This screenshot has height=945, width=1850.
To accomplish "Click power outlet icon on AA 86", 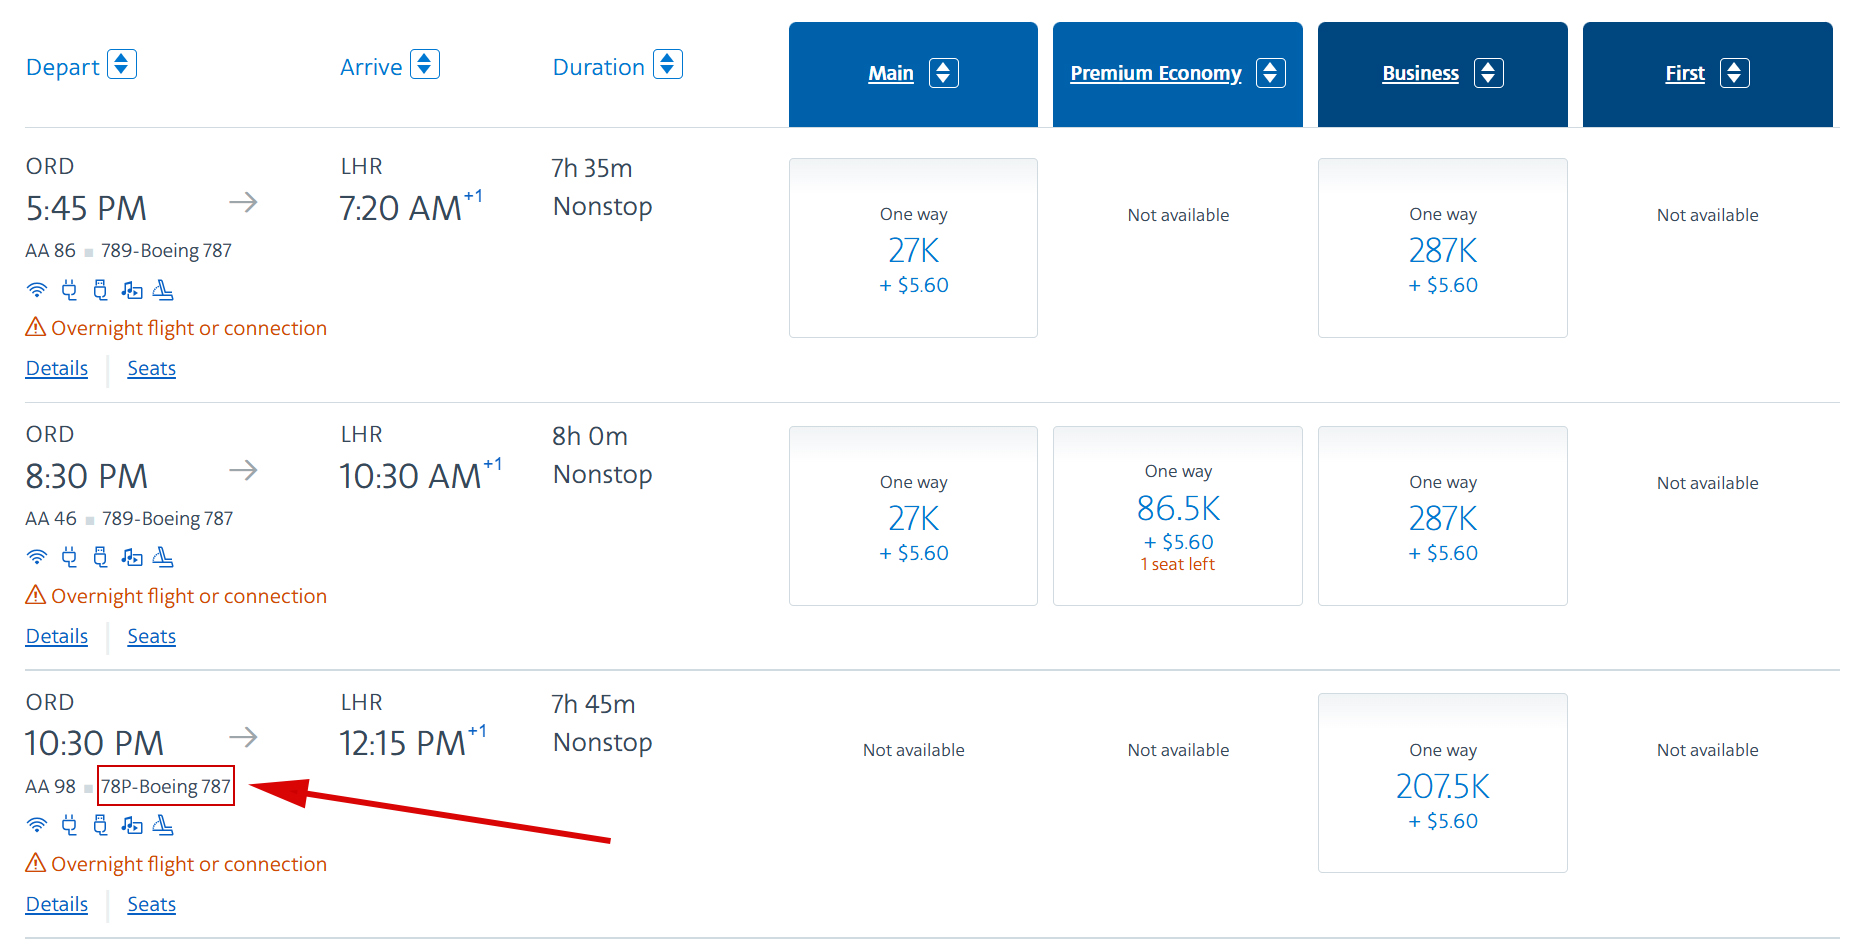I will coord(69,290).
